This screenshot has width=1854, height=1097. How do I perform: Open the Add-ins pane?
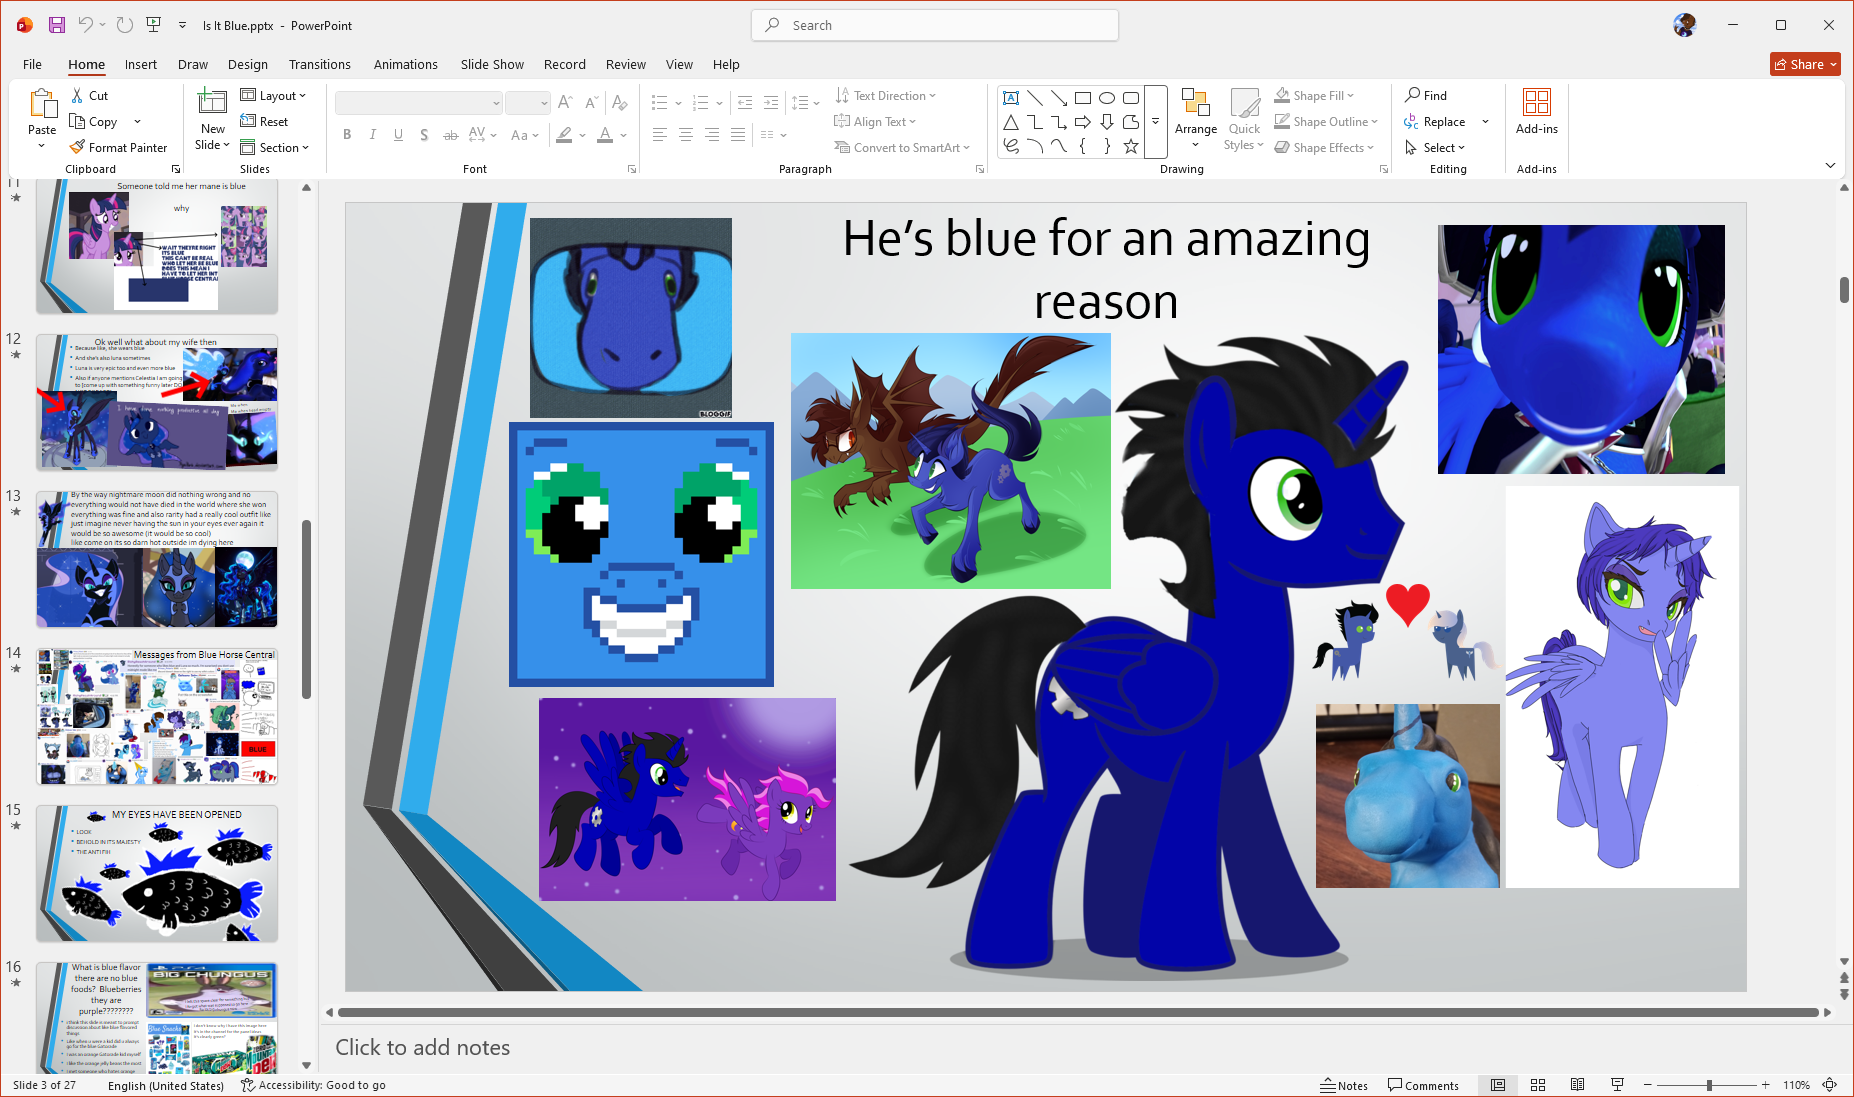1537,112
